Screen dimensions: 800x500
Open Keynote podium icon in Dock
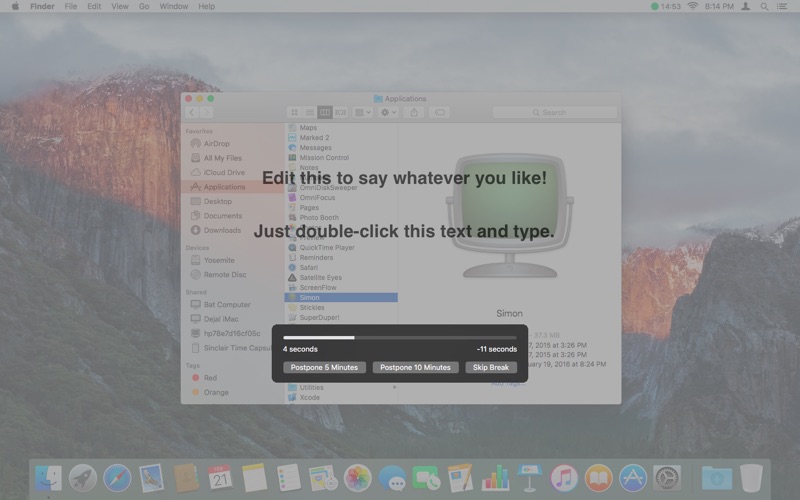tap(529, 478)
